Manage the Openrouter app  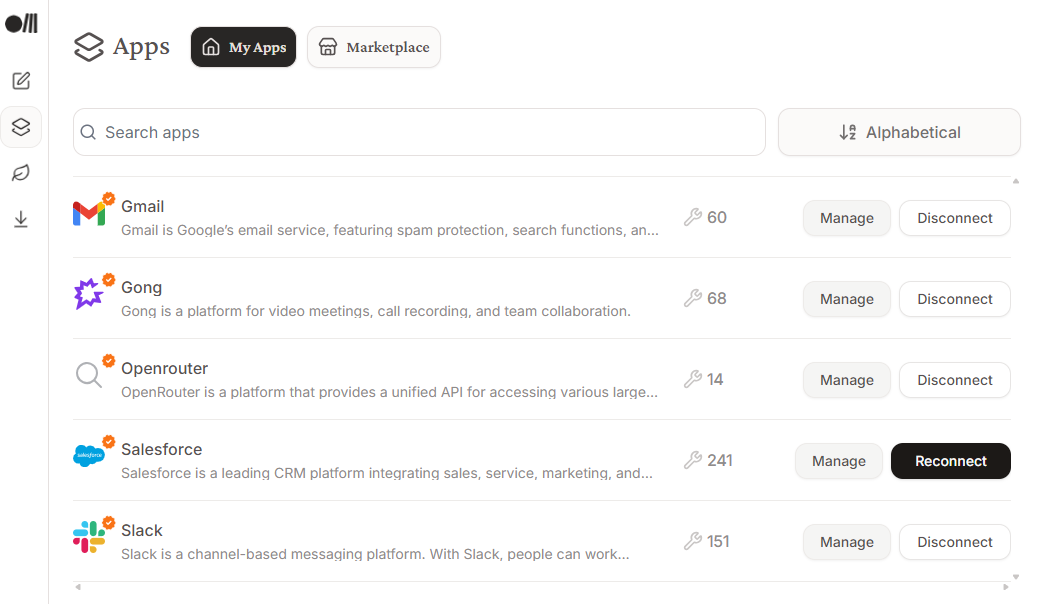(x=847, y=380)
